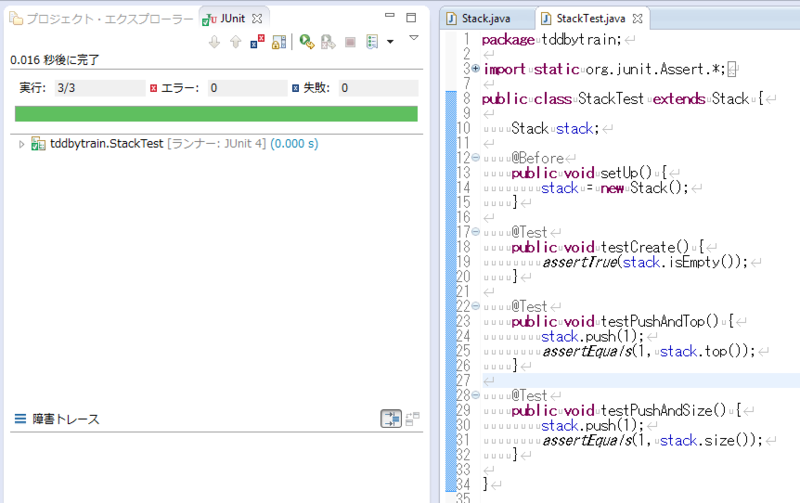The image size is (800, 503).
Task: Click the green JUnit progress bar
Action: coord(216,114)
